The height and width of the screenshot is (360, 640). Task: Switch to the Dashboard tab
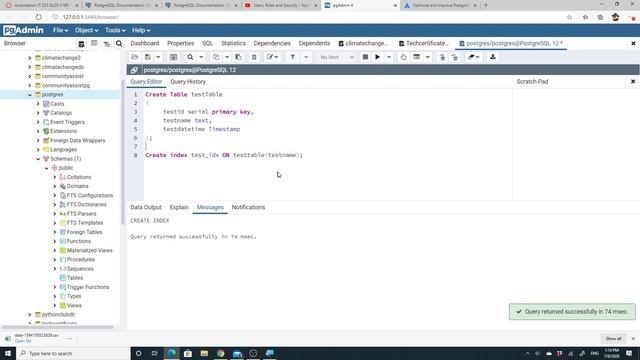click(144, 43)
